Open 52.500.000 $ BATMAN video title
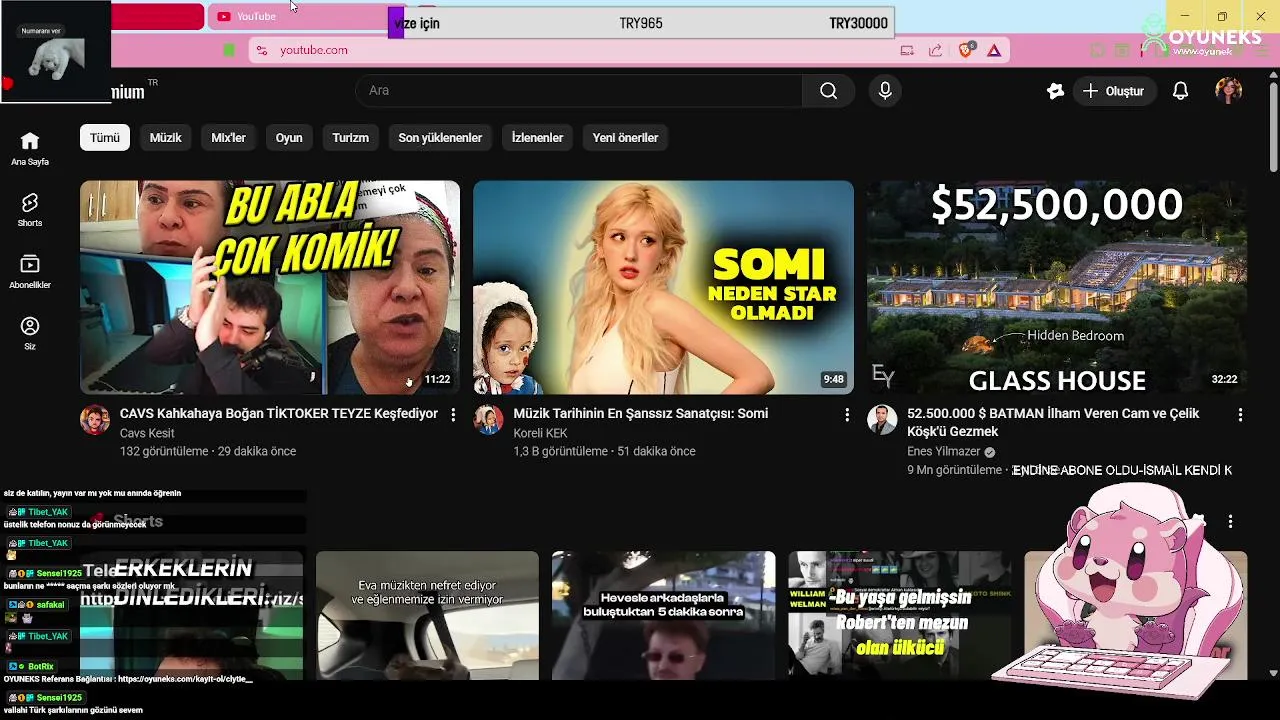1280x720 pixels. coord(1053,422)
